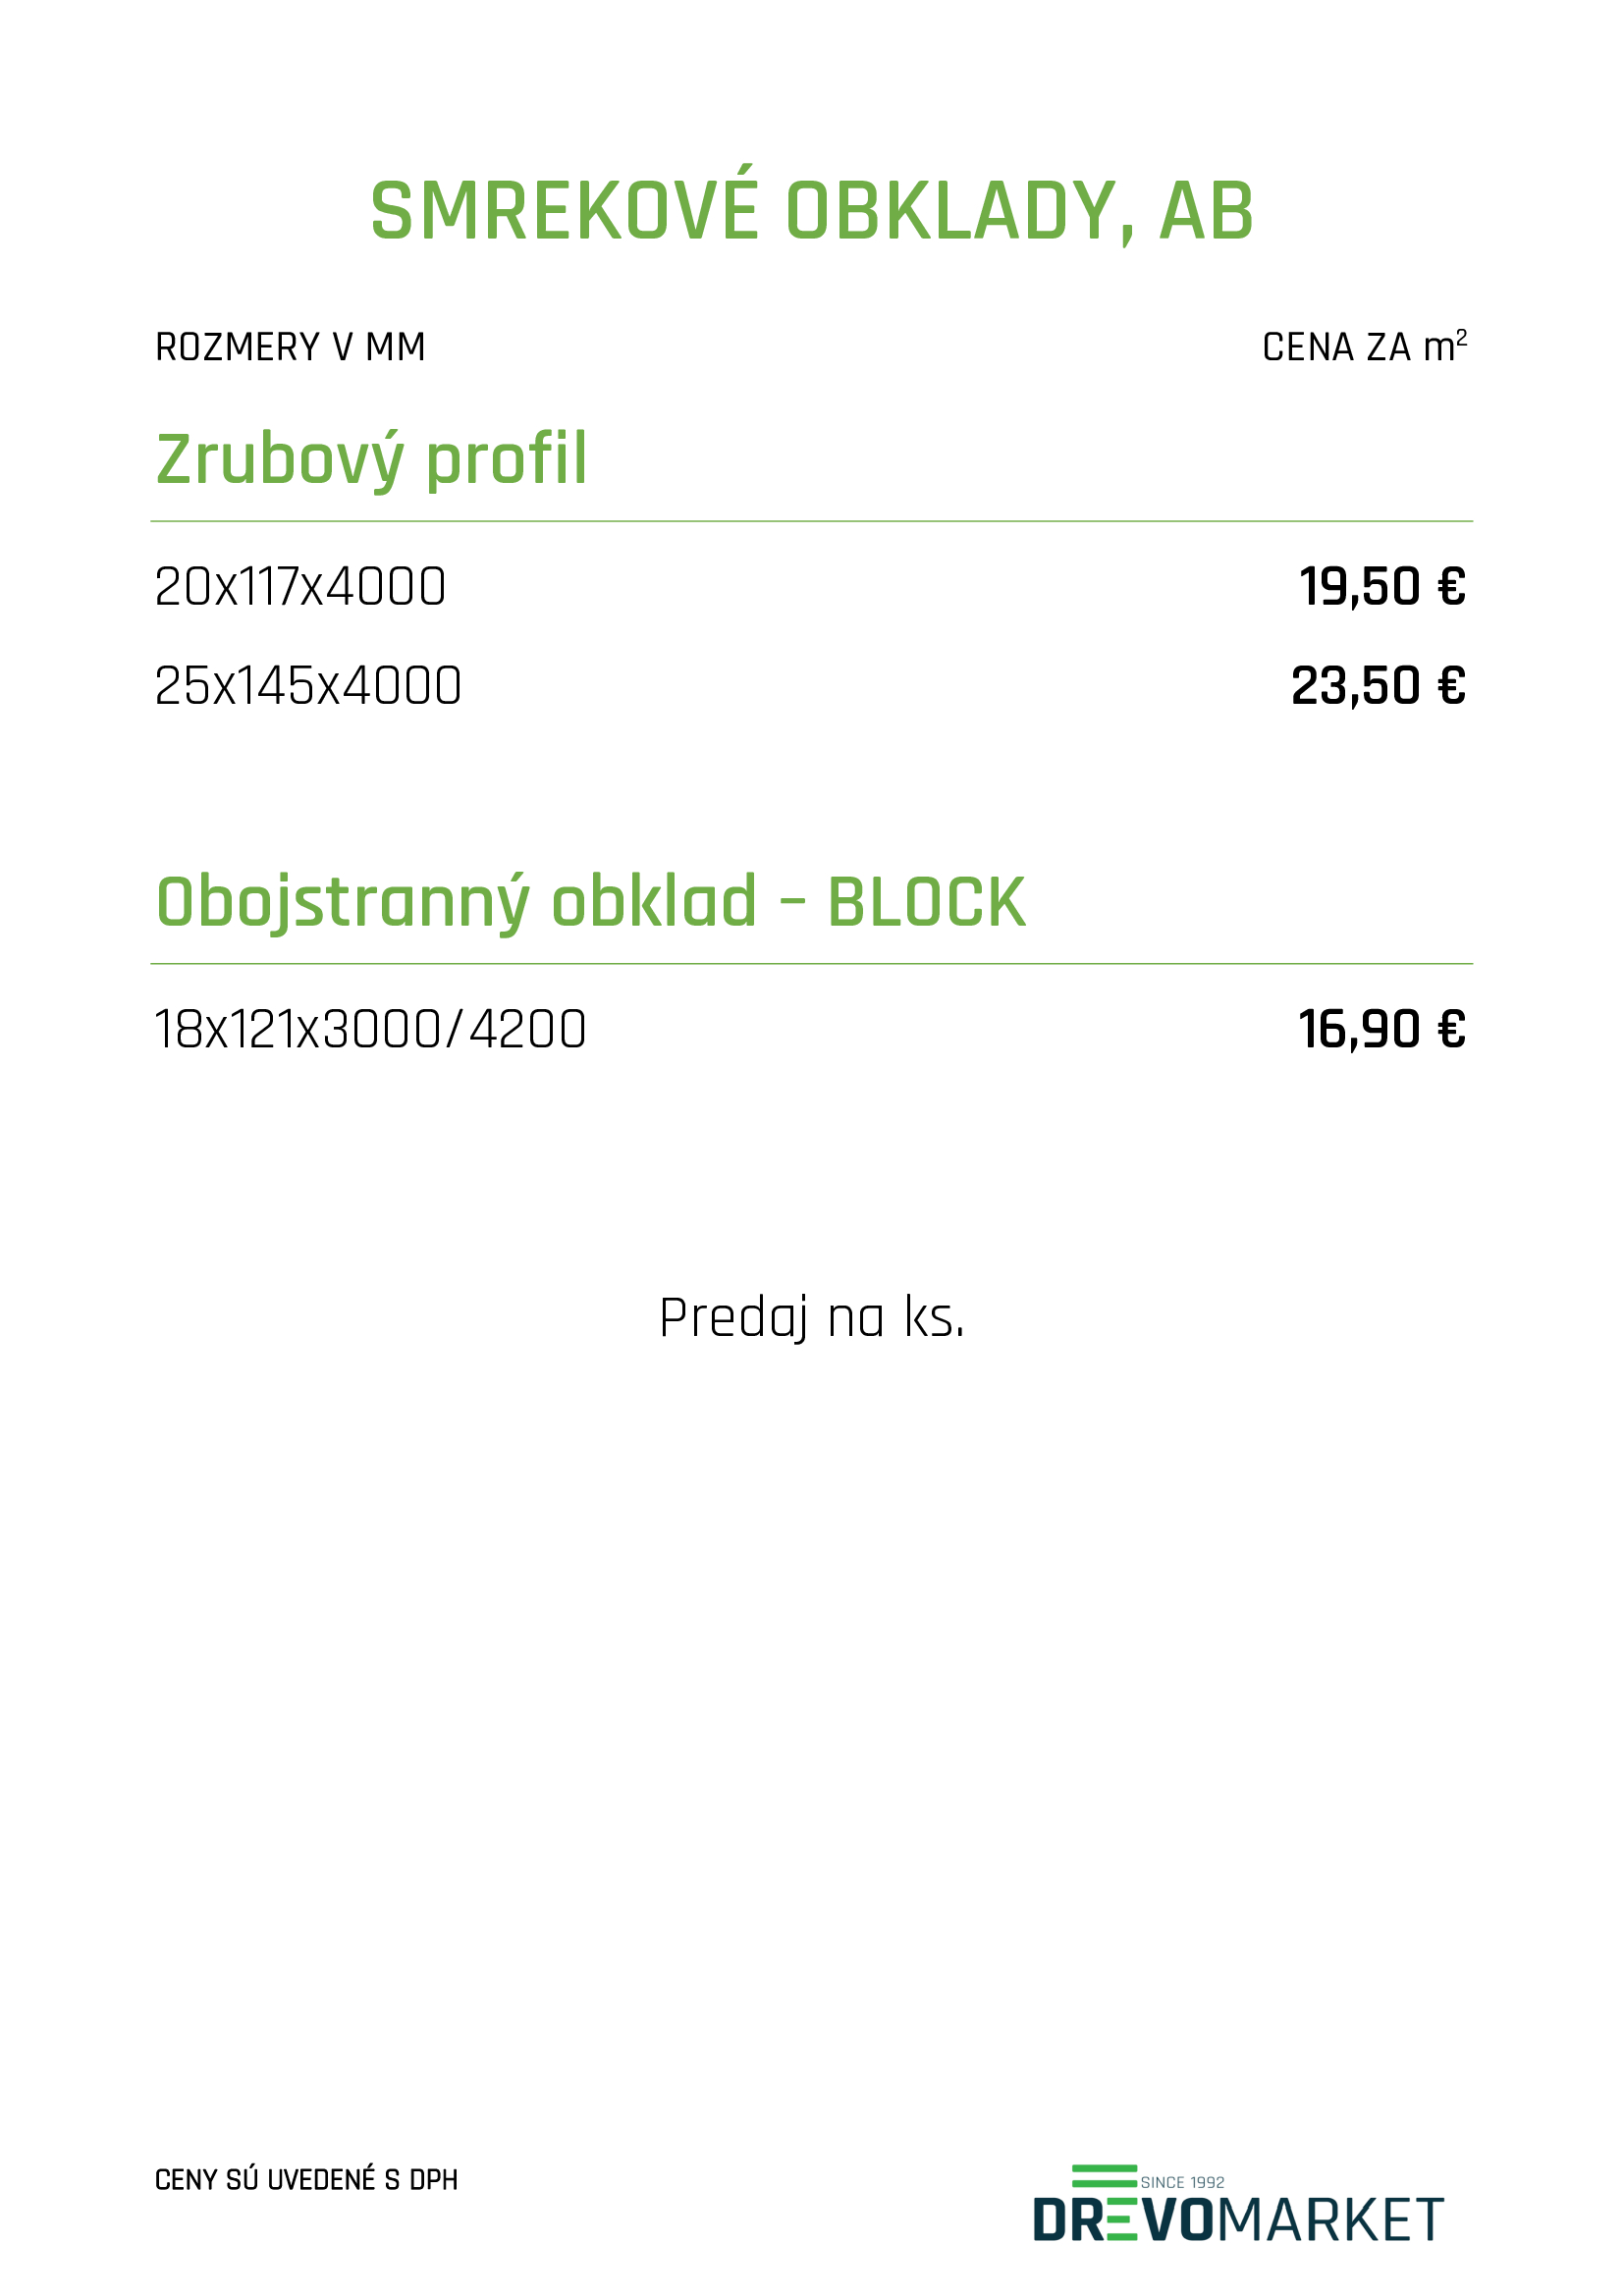
Task: Click the 19,50 € price
Action: pos(1381,586)
